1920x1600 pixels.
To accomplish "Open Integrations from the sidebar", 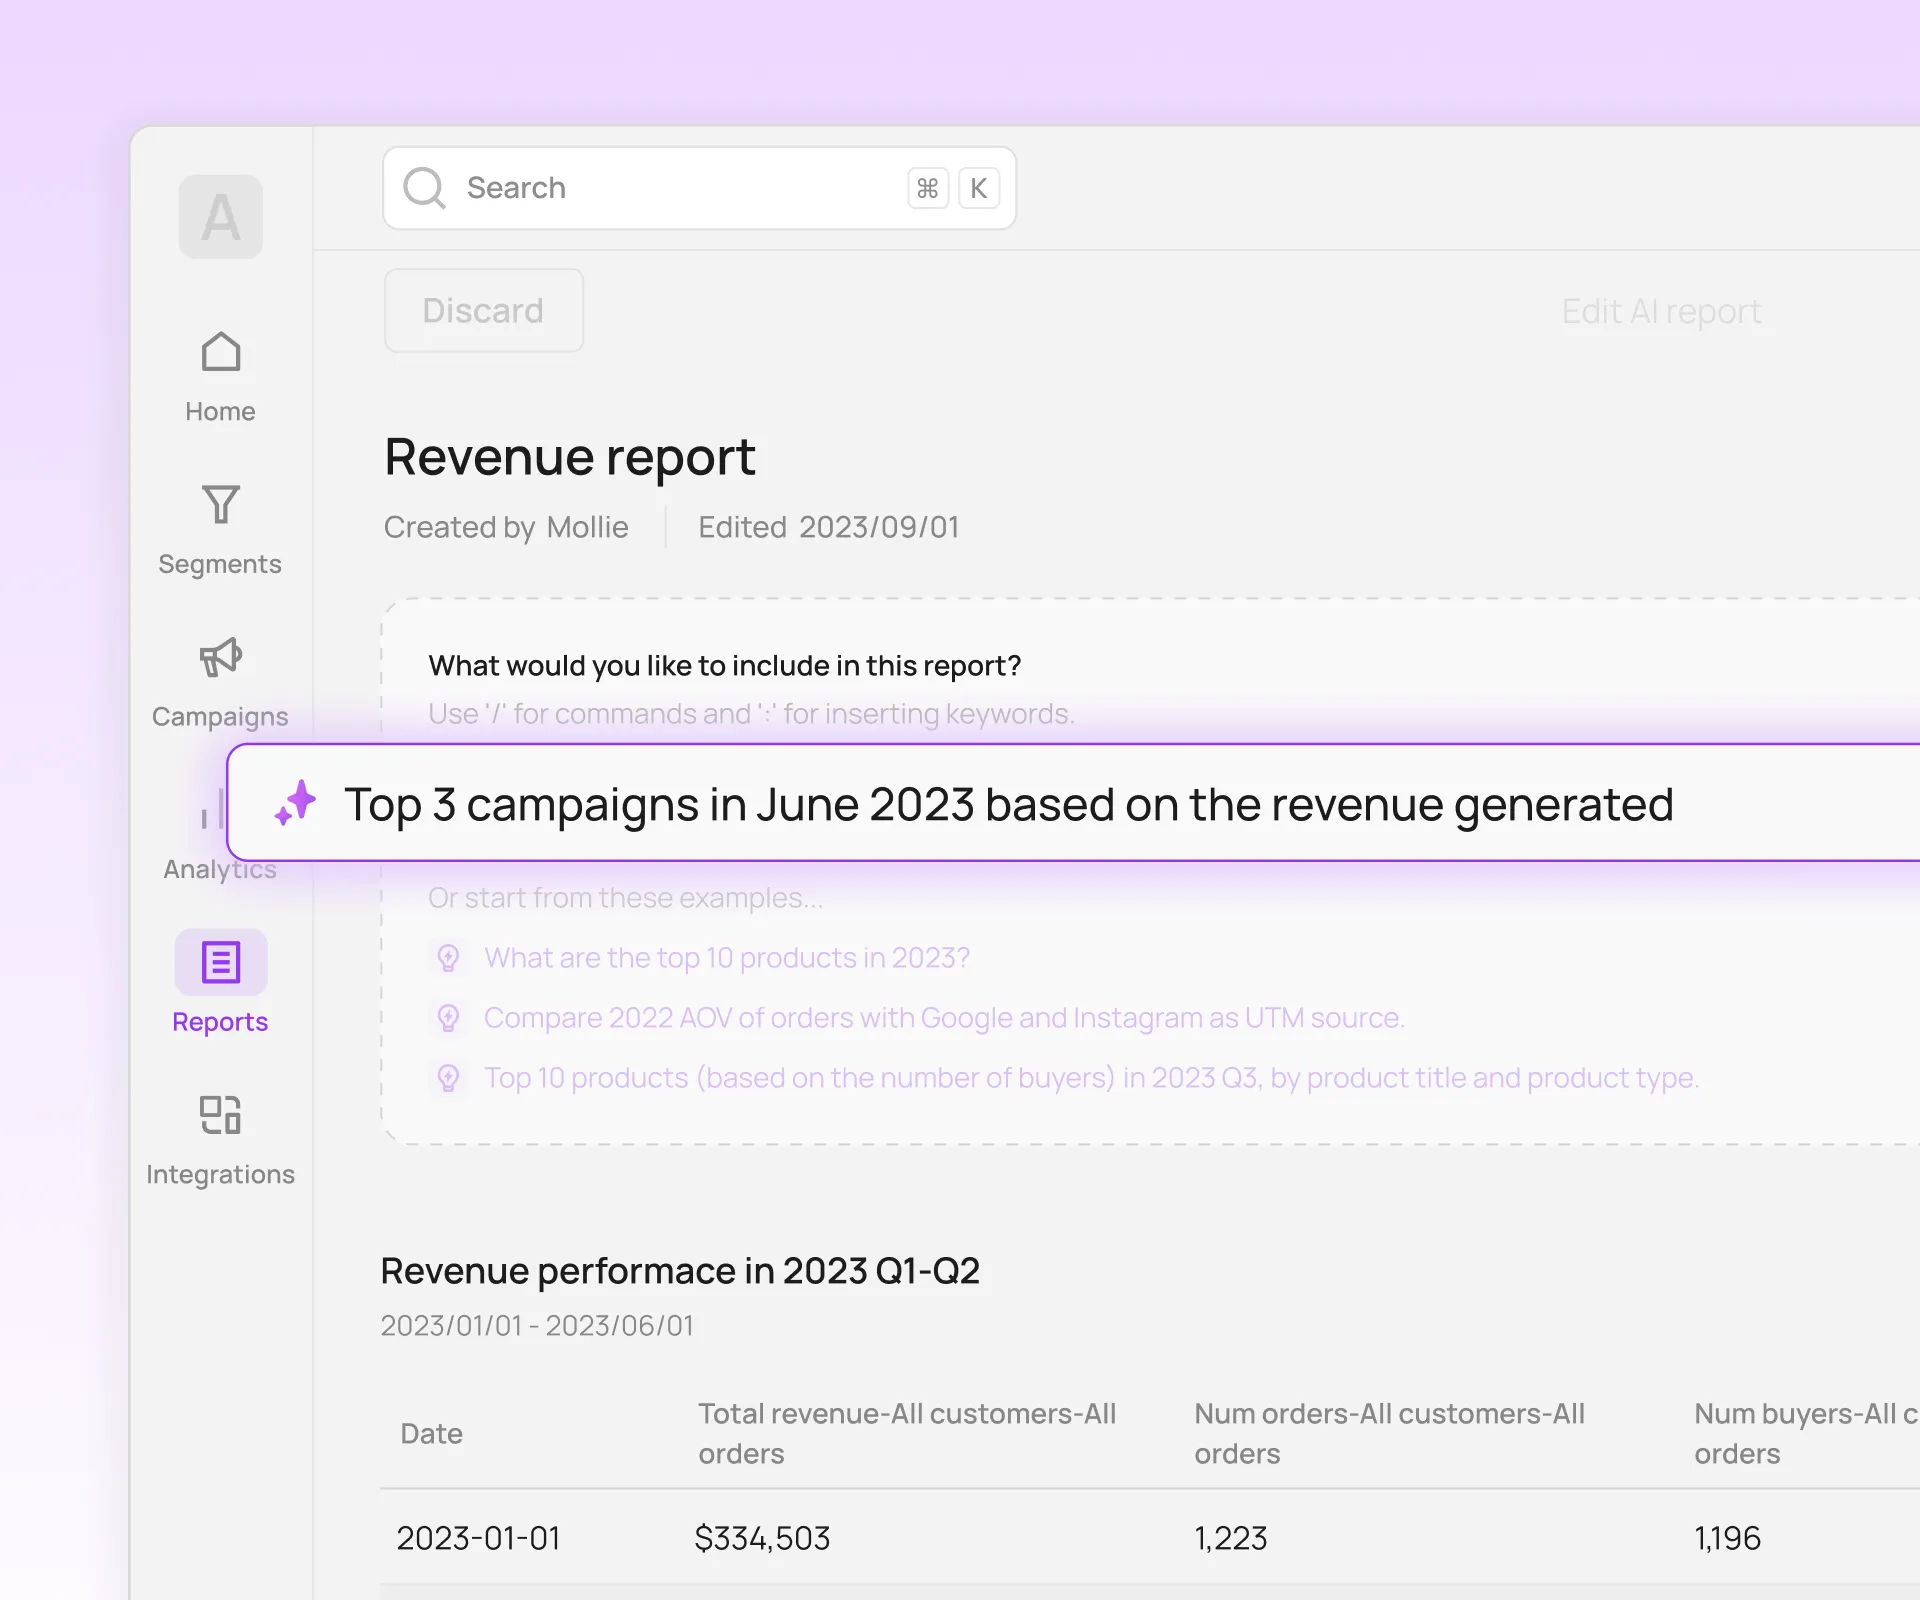I will click(x=220, y=1115).
